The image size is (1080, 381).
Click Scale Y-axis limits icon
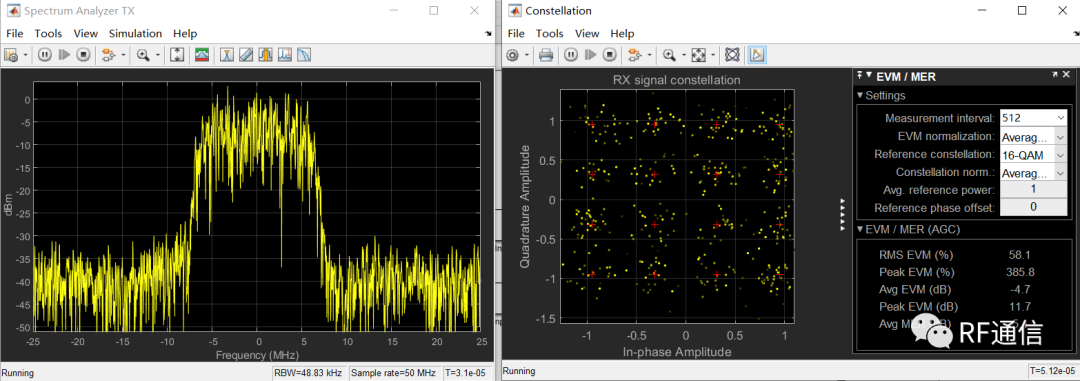pos(177,55)
